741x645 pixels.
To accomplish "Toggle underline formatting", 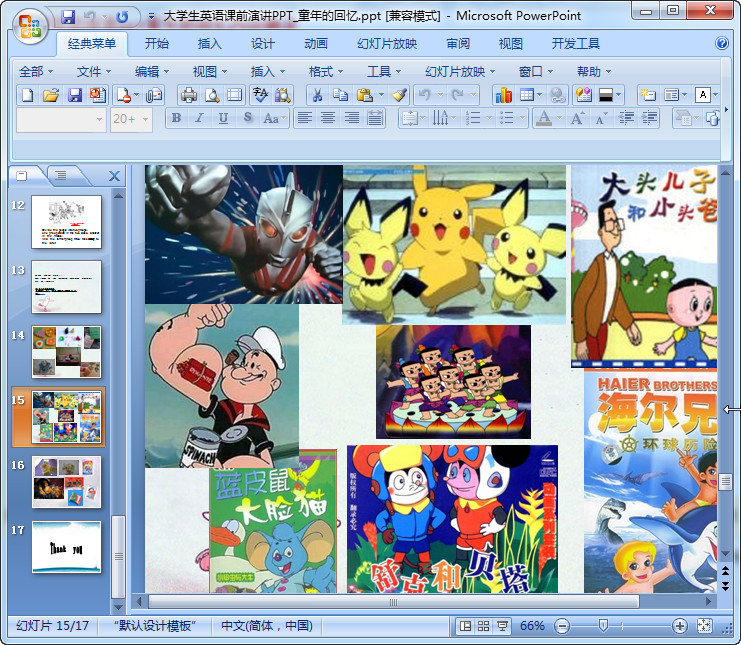I will pos(223,118).
